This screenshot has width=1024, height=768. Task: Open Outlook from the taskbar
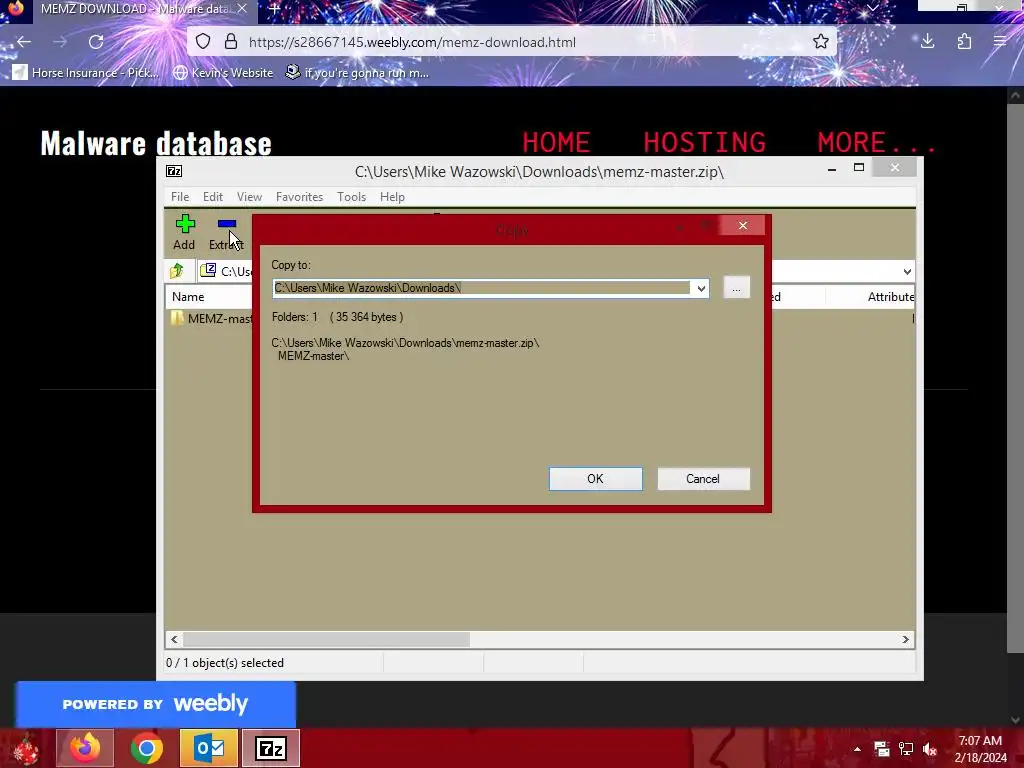click(x=209, y=748)
